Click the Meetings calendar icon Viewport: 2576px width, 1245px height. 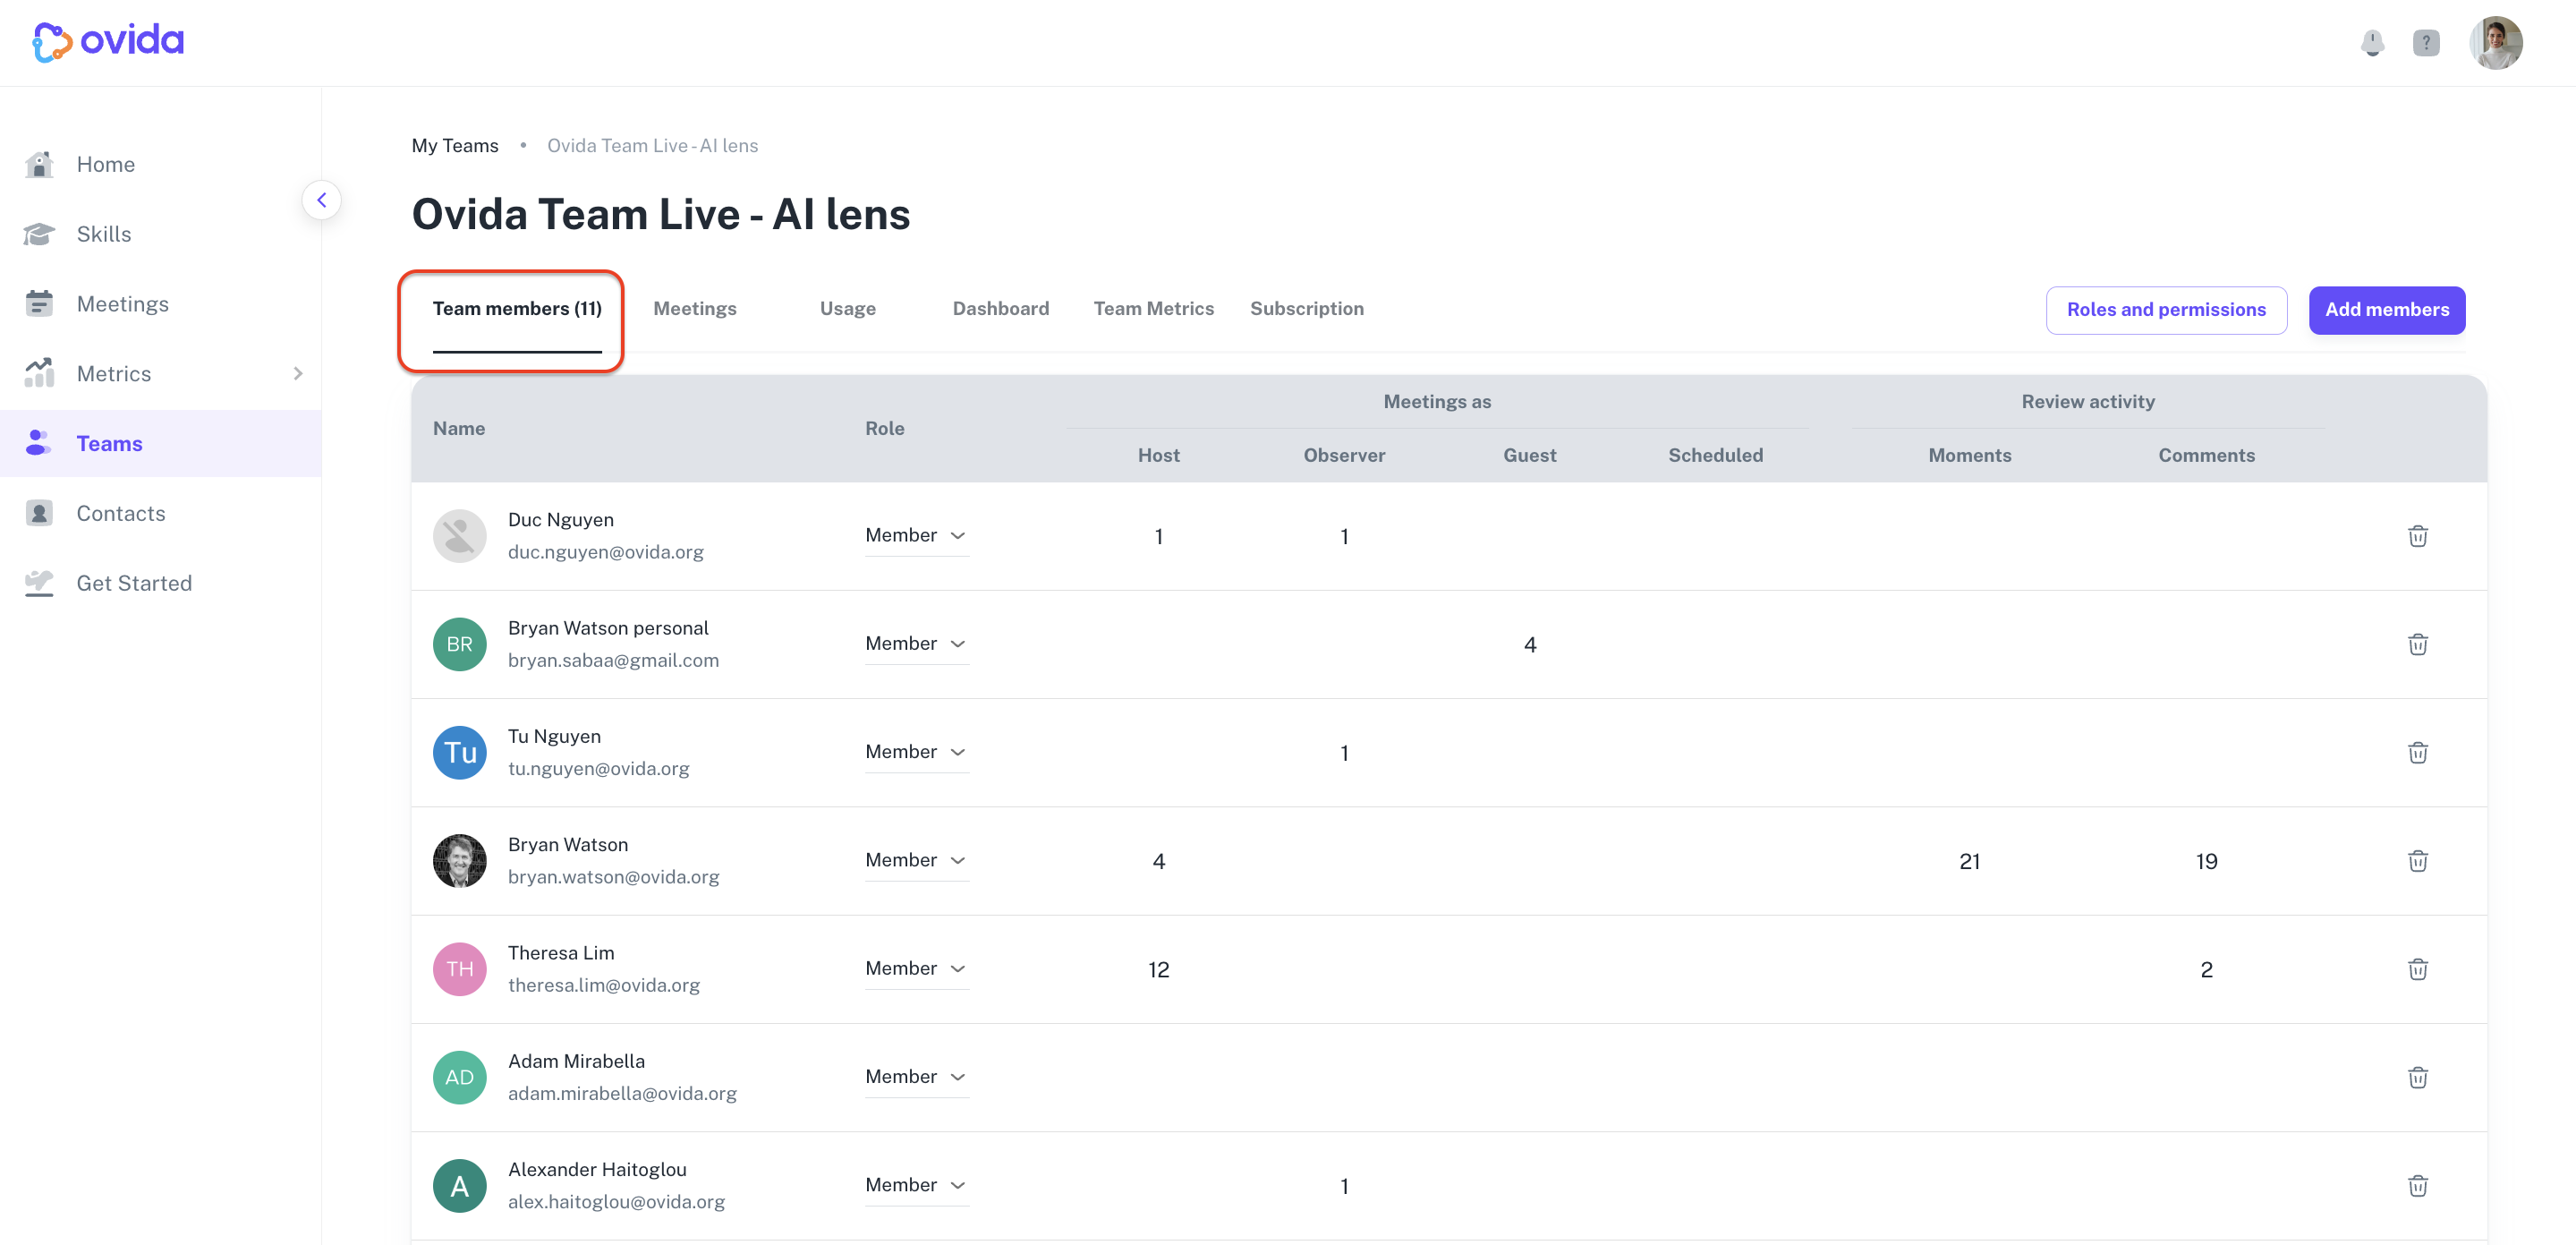tap(39, 303)
